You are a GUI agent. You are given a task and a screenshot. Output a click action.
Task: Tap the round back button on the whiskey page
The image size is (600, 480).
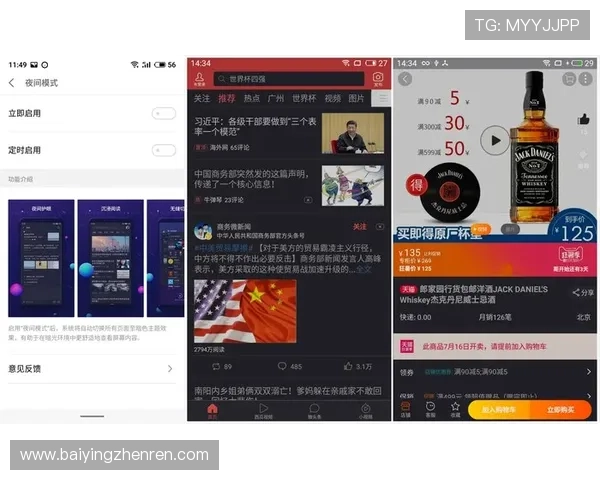pos(405,79)
